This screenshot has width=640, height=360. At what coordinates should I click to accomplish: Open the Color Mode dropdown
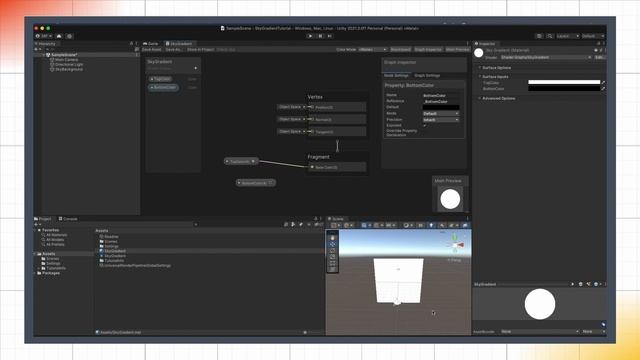coord(373,49)
